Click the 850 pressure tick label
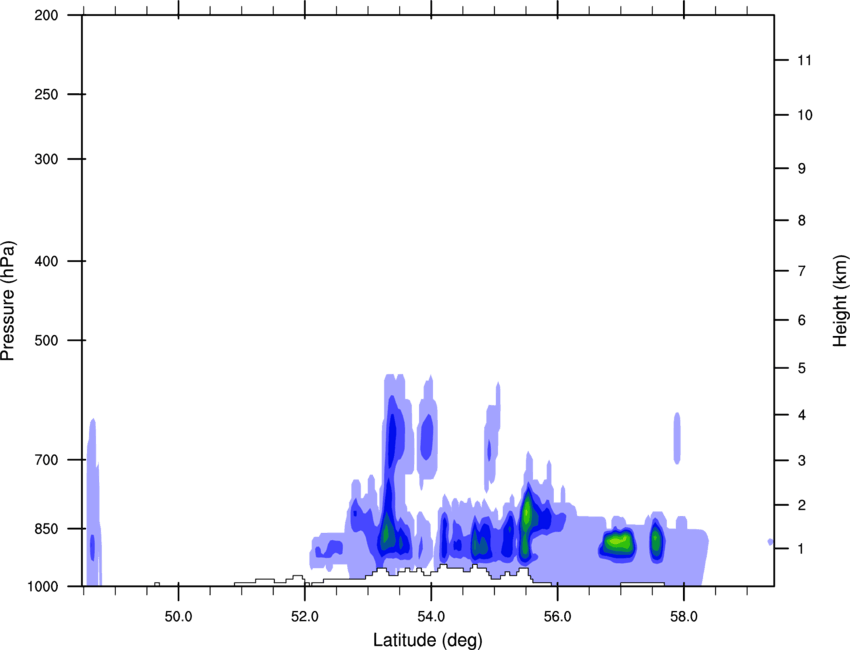This screenshot has width=850, height=650. pyautogui.click(x=47, y=529)
